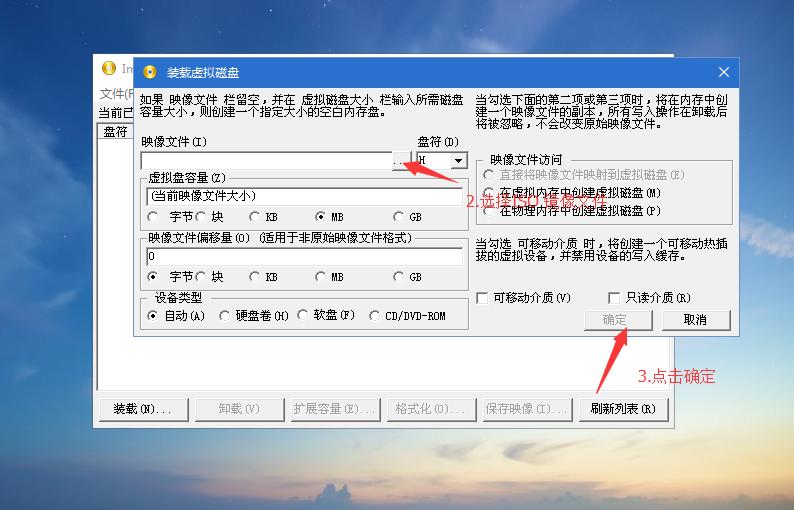Click the 取消 button
Viewport: 794px width, 510px height.
(x=696, y=320)
